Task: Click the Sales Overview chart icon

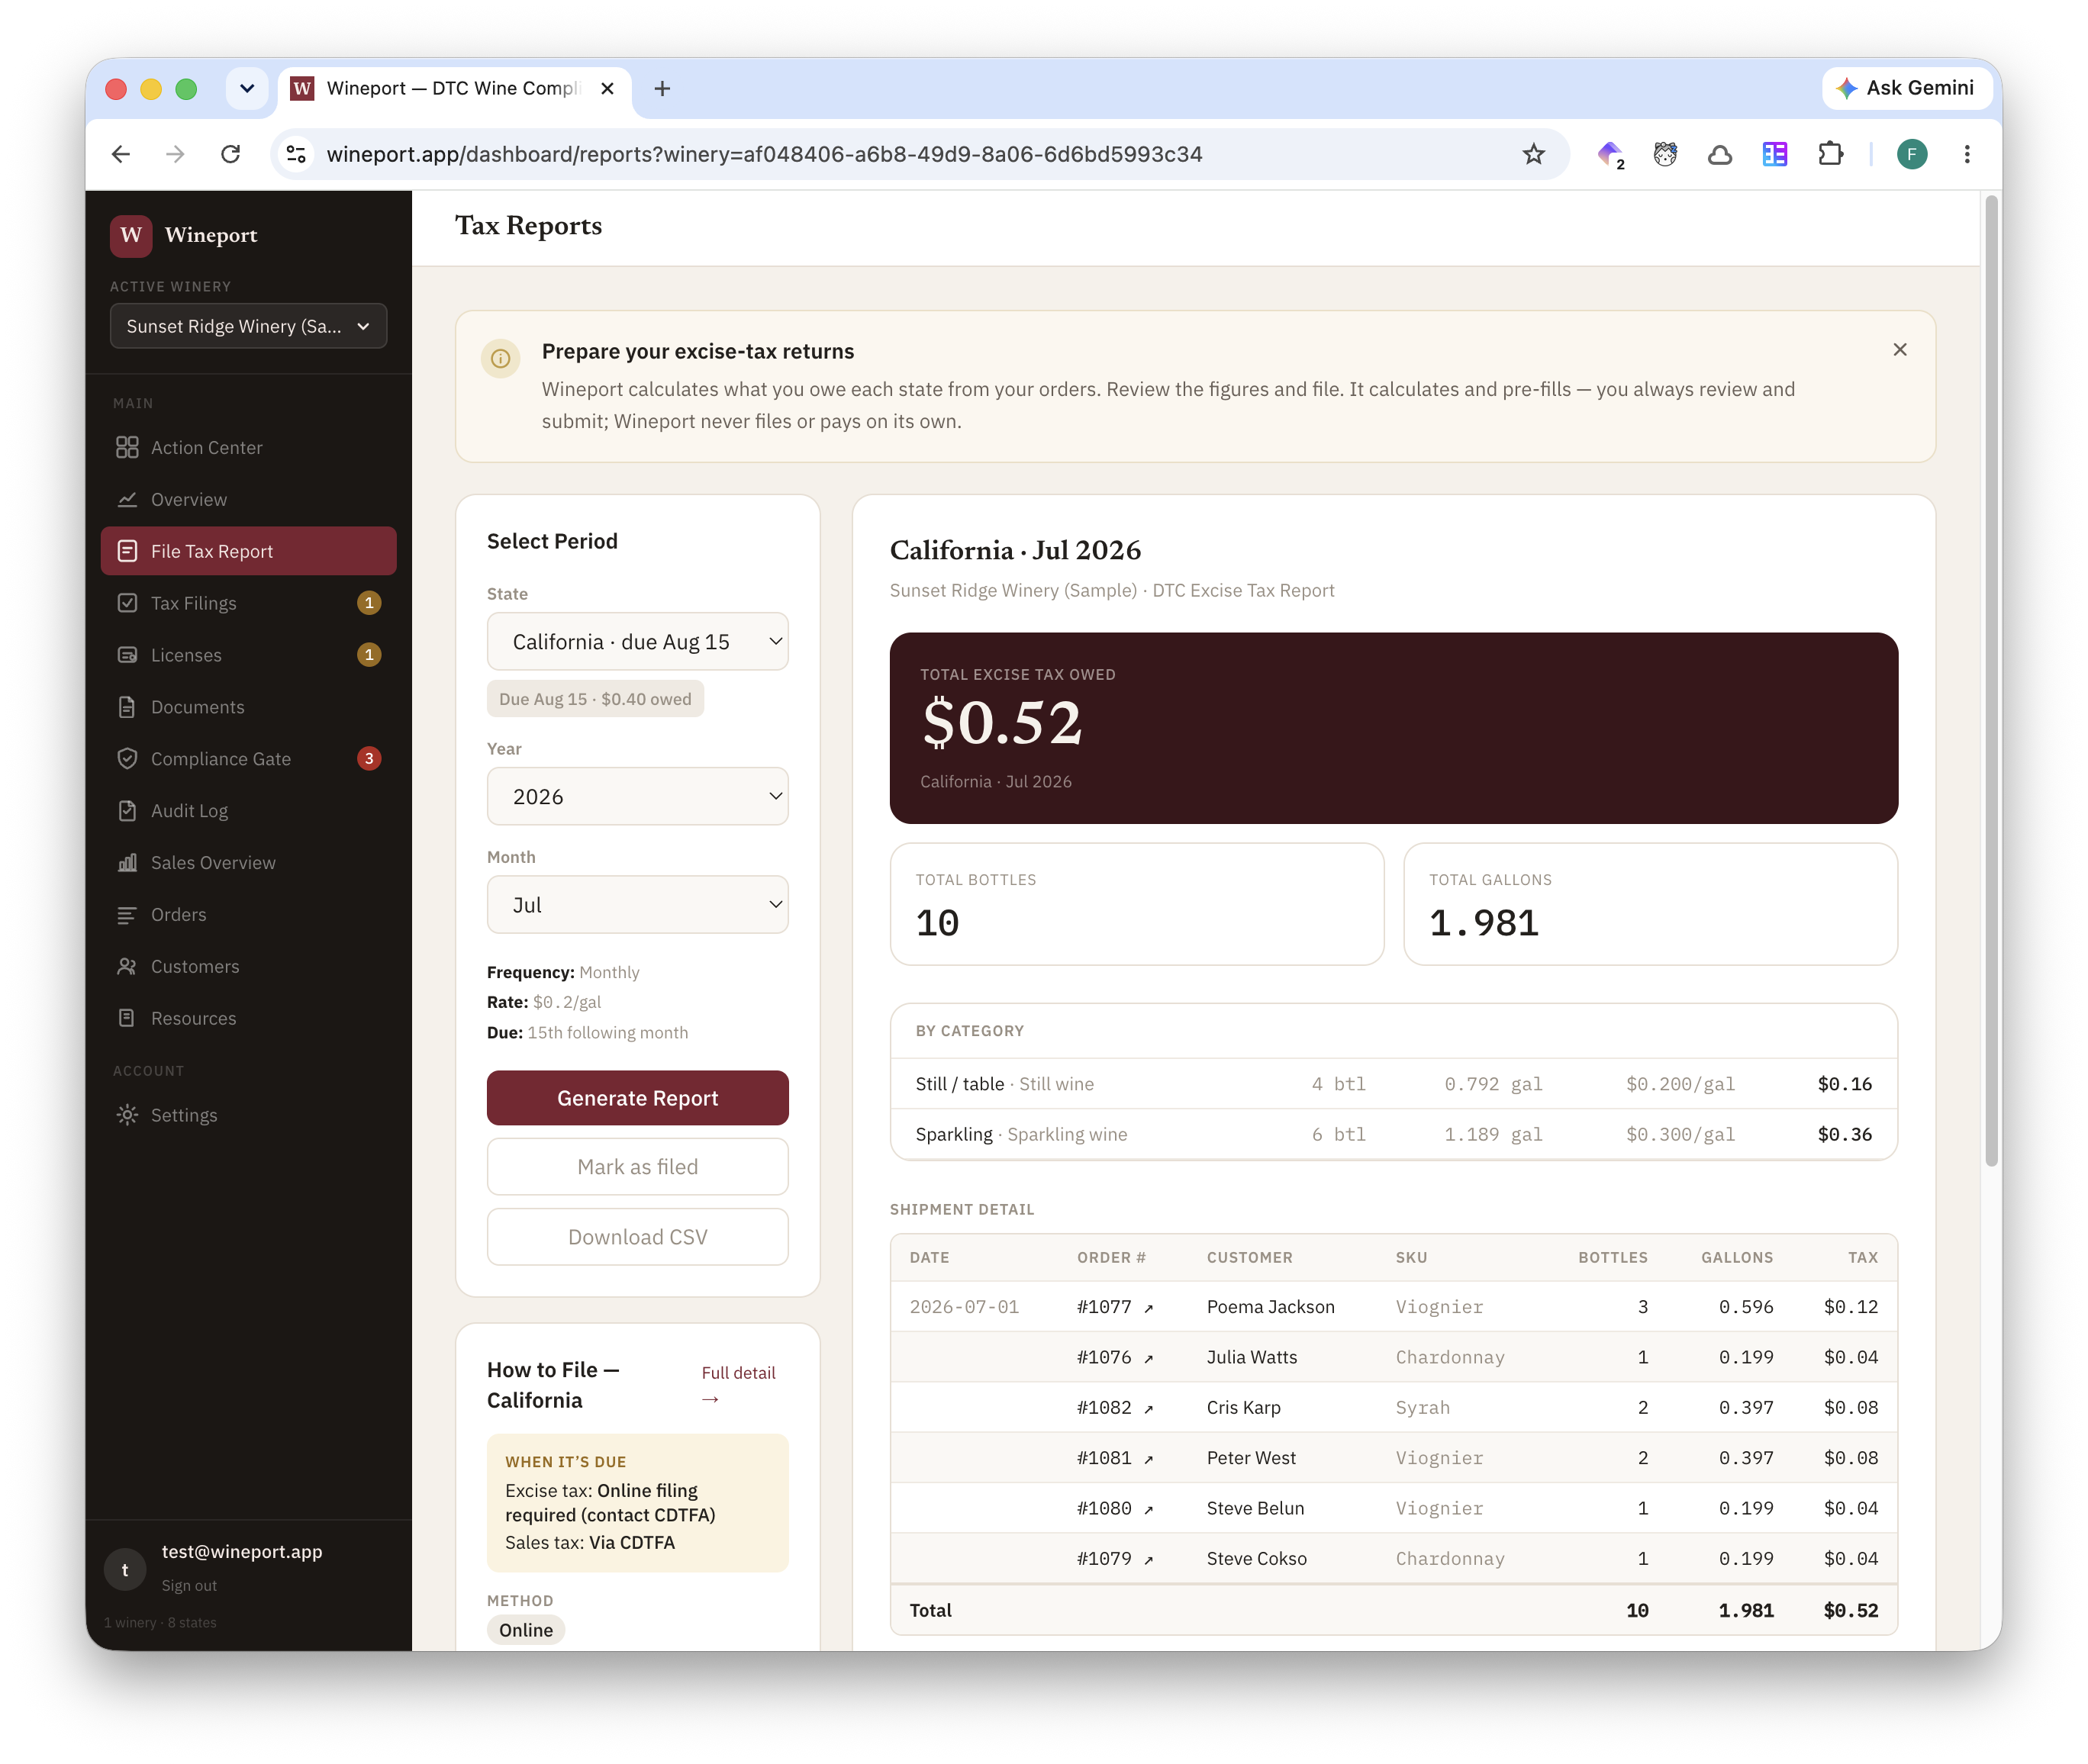Action: pyautogui.click(x=127, y=862)
